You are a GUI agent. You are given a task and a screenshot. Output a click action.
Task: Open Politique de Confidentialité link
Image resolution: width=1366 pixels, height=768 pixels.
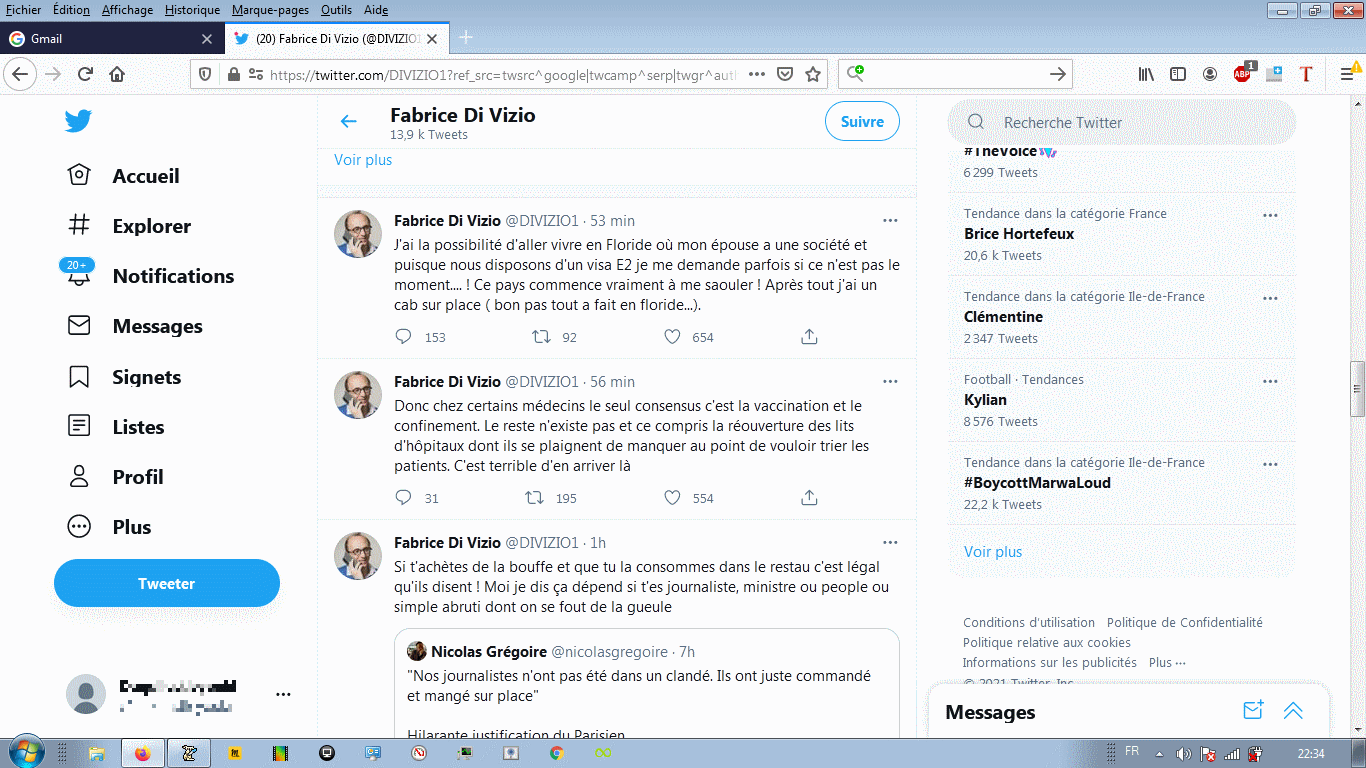[1185, 622]
